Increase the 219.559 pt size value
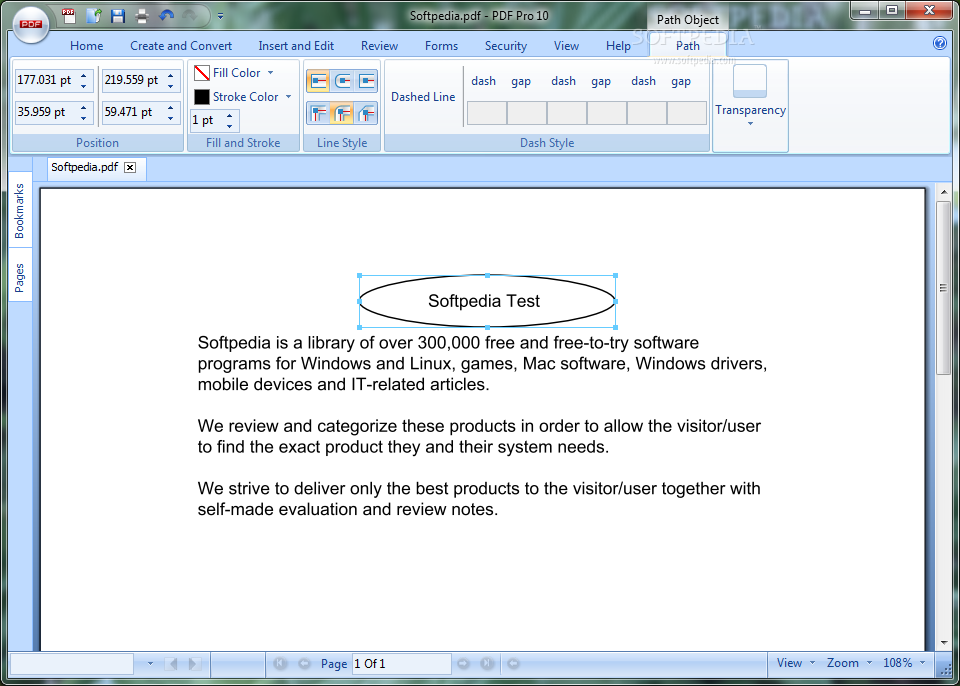The image size is (960, 686). click(x=170, y=75)
